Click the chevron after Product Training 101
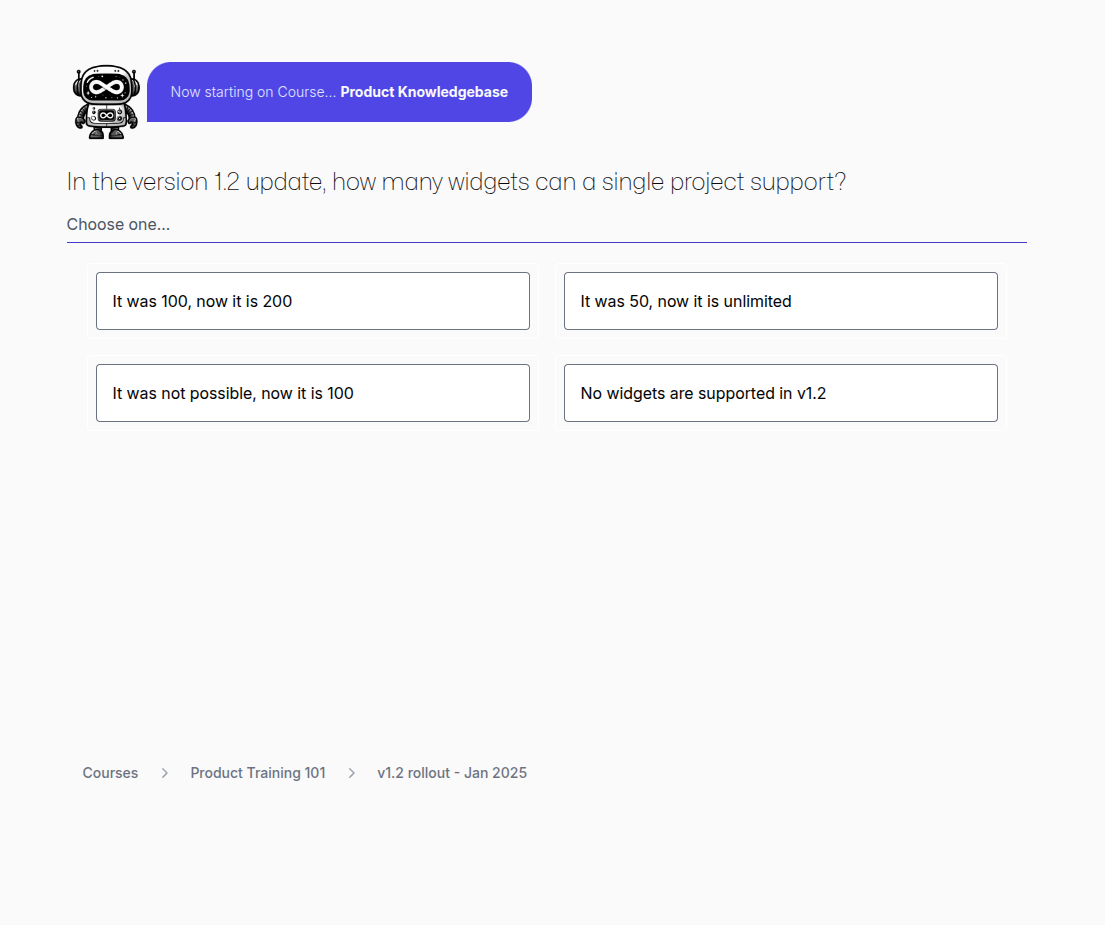 point(351,773)
